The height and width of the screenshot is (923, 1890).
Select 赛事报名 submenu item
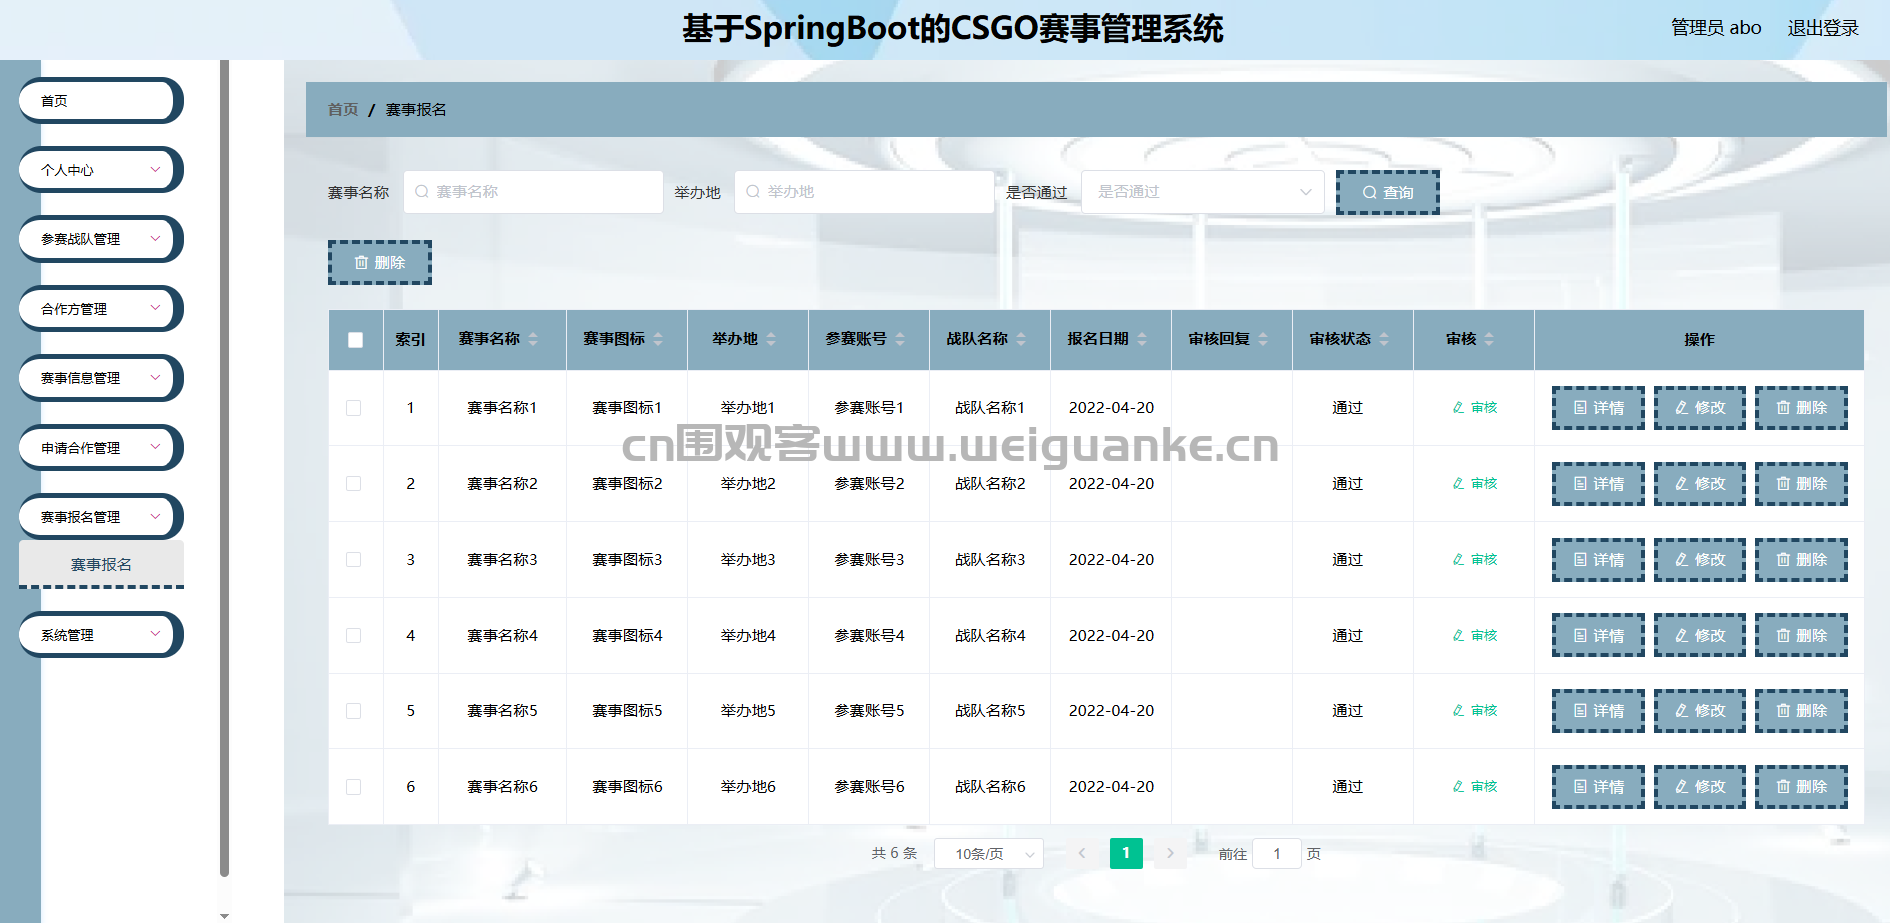coord(101,565)
